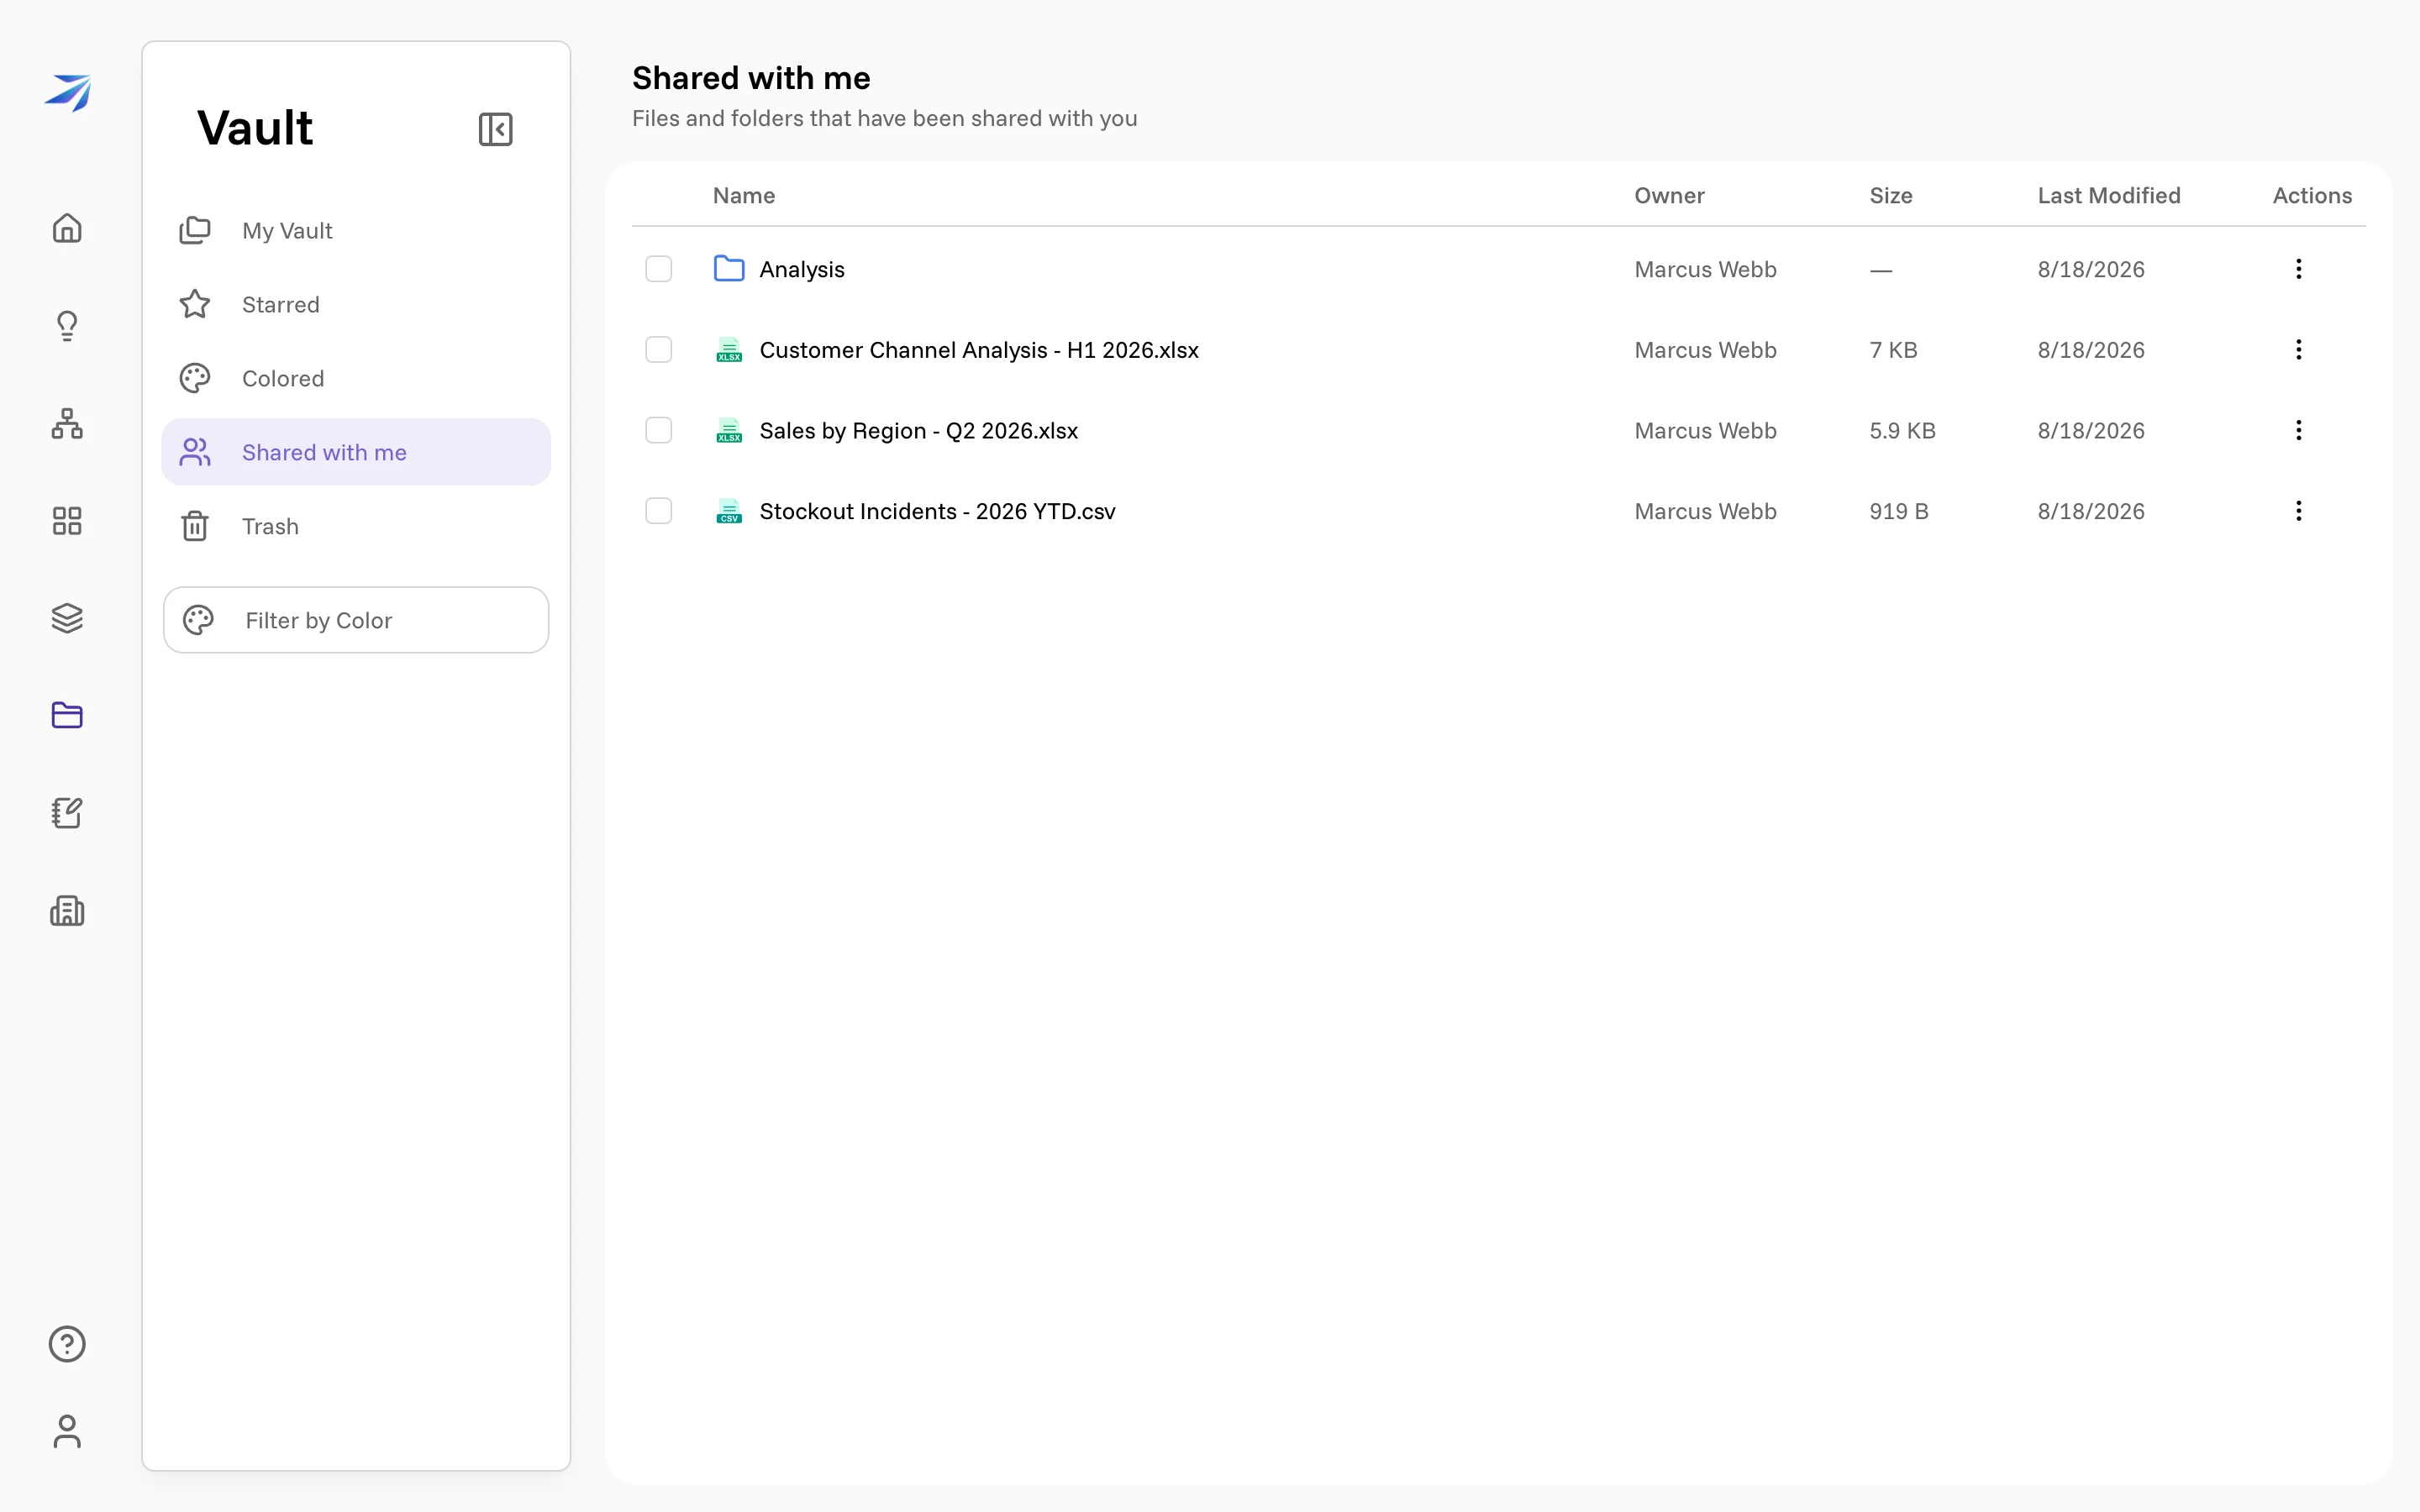Image resolution: width=2420 pixels, height=1512 pixels.
Task: Click the 5.9 KB size cell
Action: click(x=1902, y=431)
